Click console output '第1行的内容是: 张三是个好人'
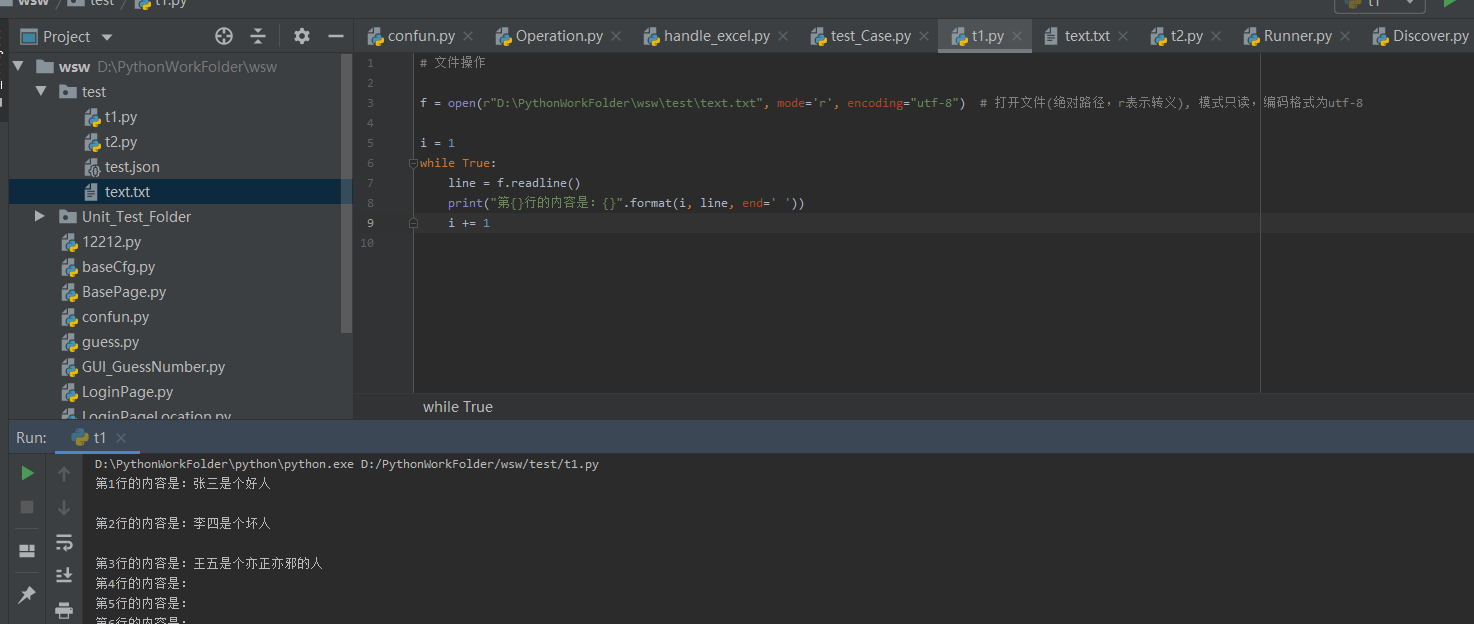This screenshot has height=624, width=1474. click(x=183, y=483)
